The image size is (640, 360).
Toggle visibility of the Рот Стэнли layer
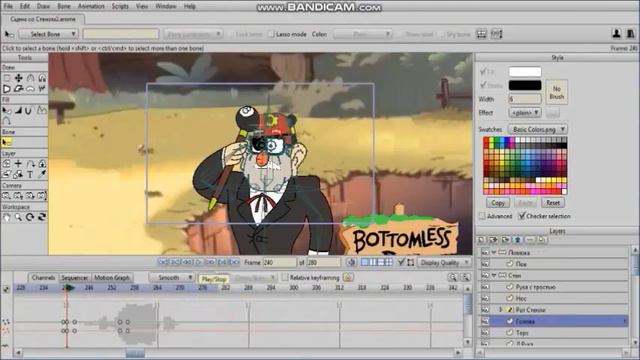pyautogui.click(x=485, y=310)
